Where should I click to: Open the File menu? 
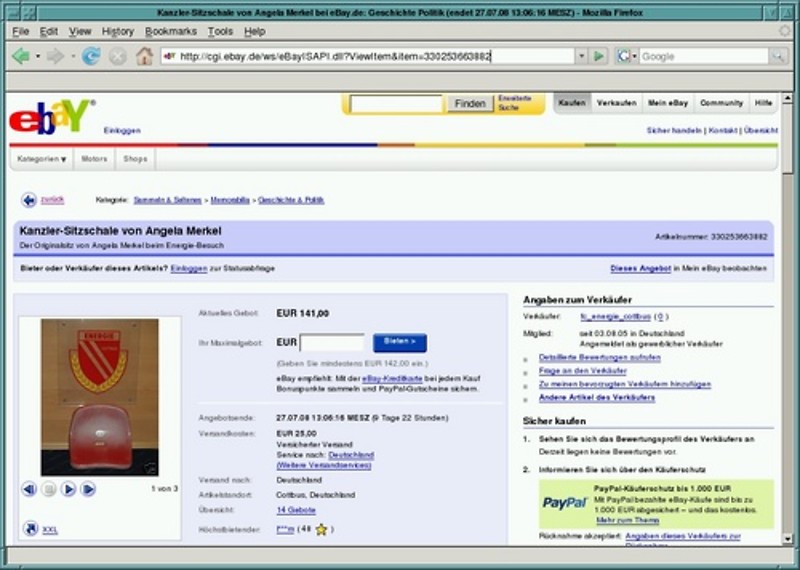20,32
